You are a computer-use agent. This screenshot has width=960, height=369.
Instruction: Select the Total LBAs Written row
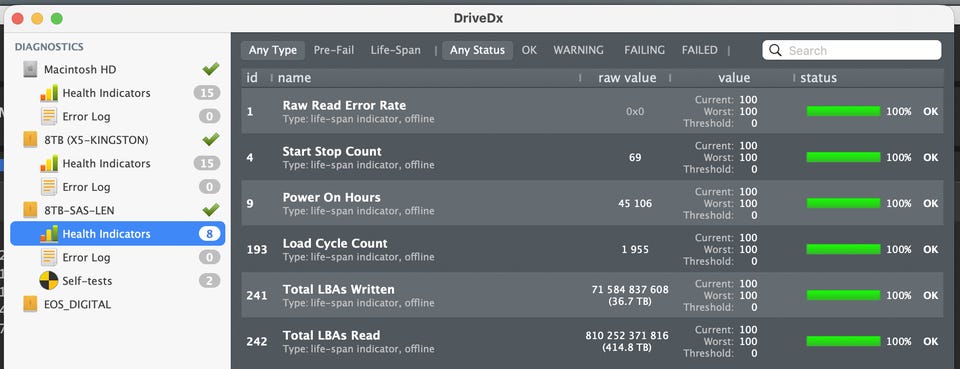593,295
